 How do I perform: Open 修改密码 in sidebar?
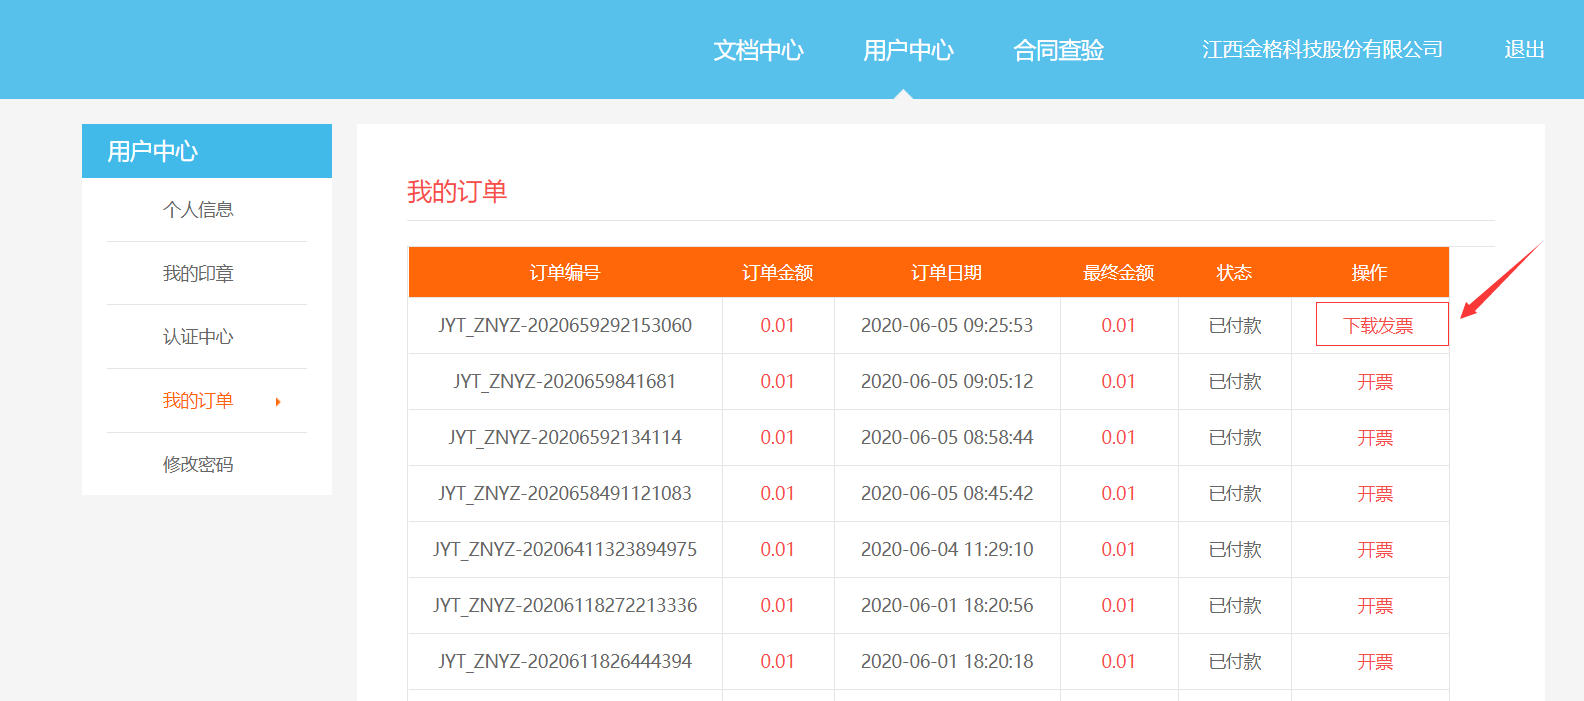[x=198, y=465]
